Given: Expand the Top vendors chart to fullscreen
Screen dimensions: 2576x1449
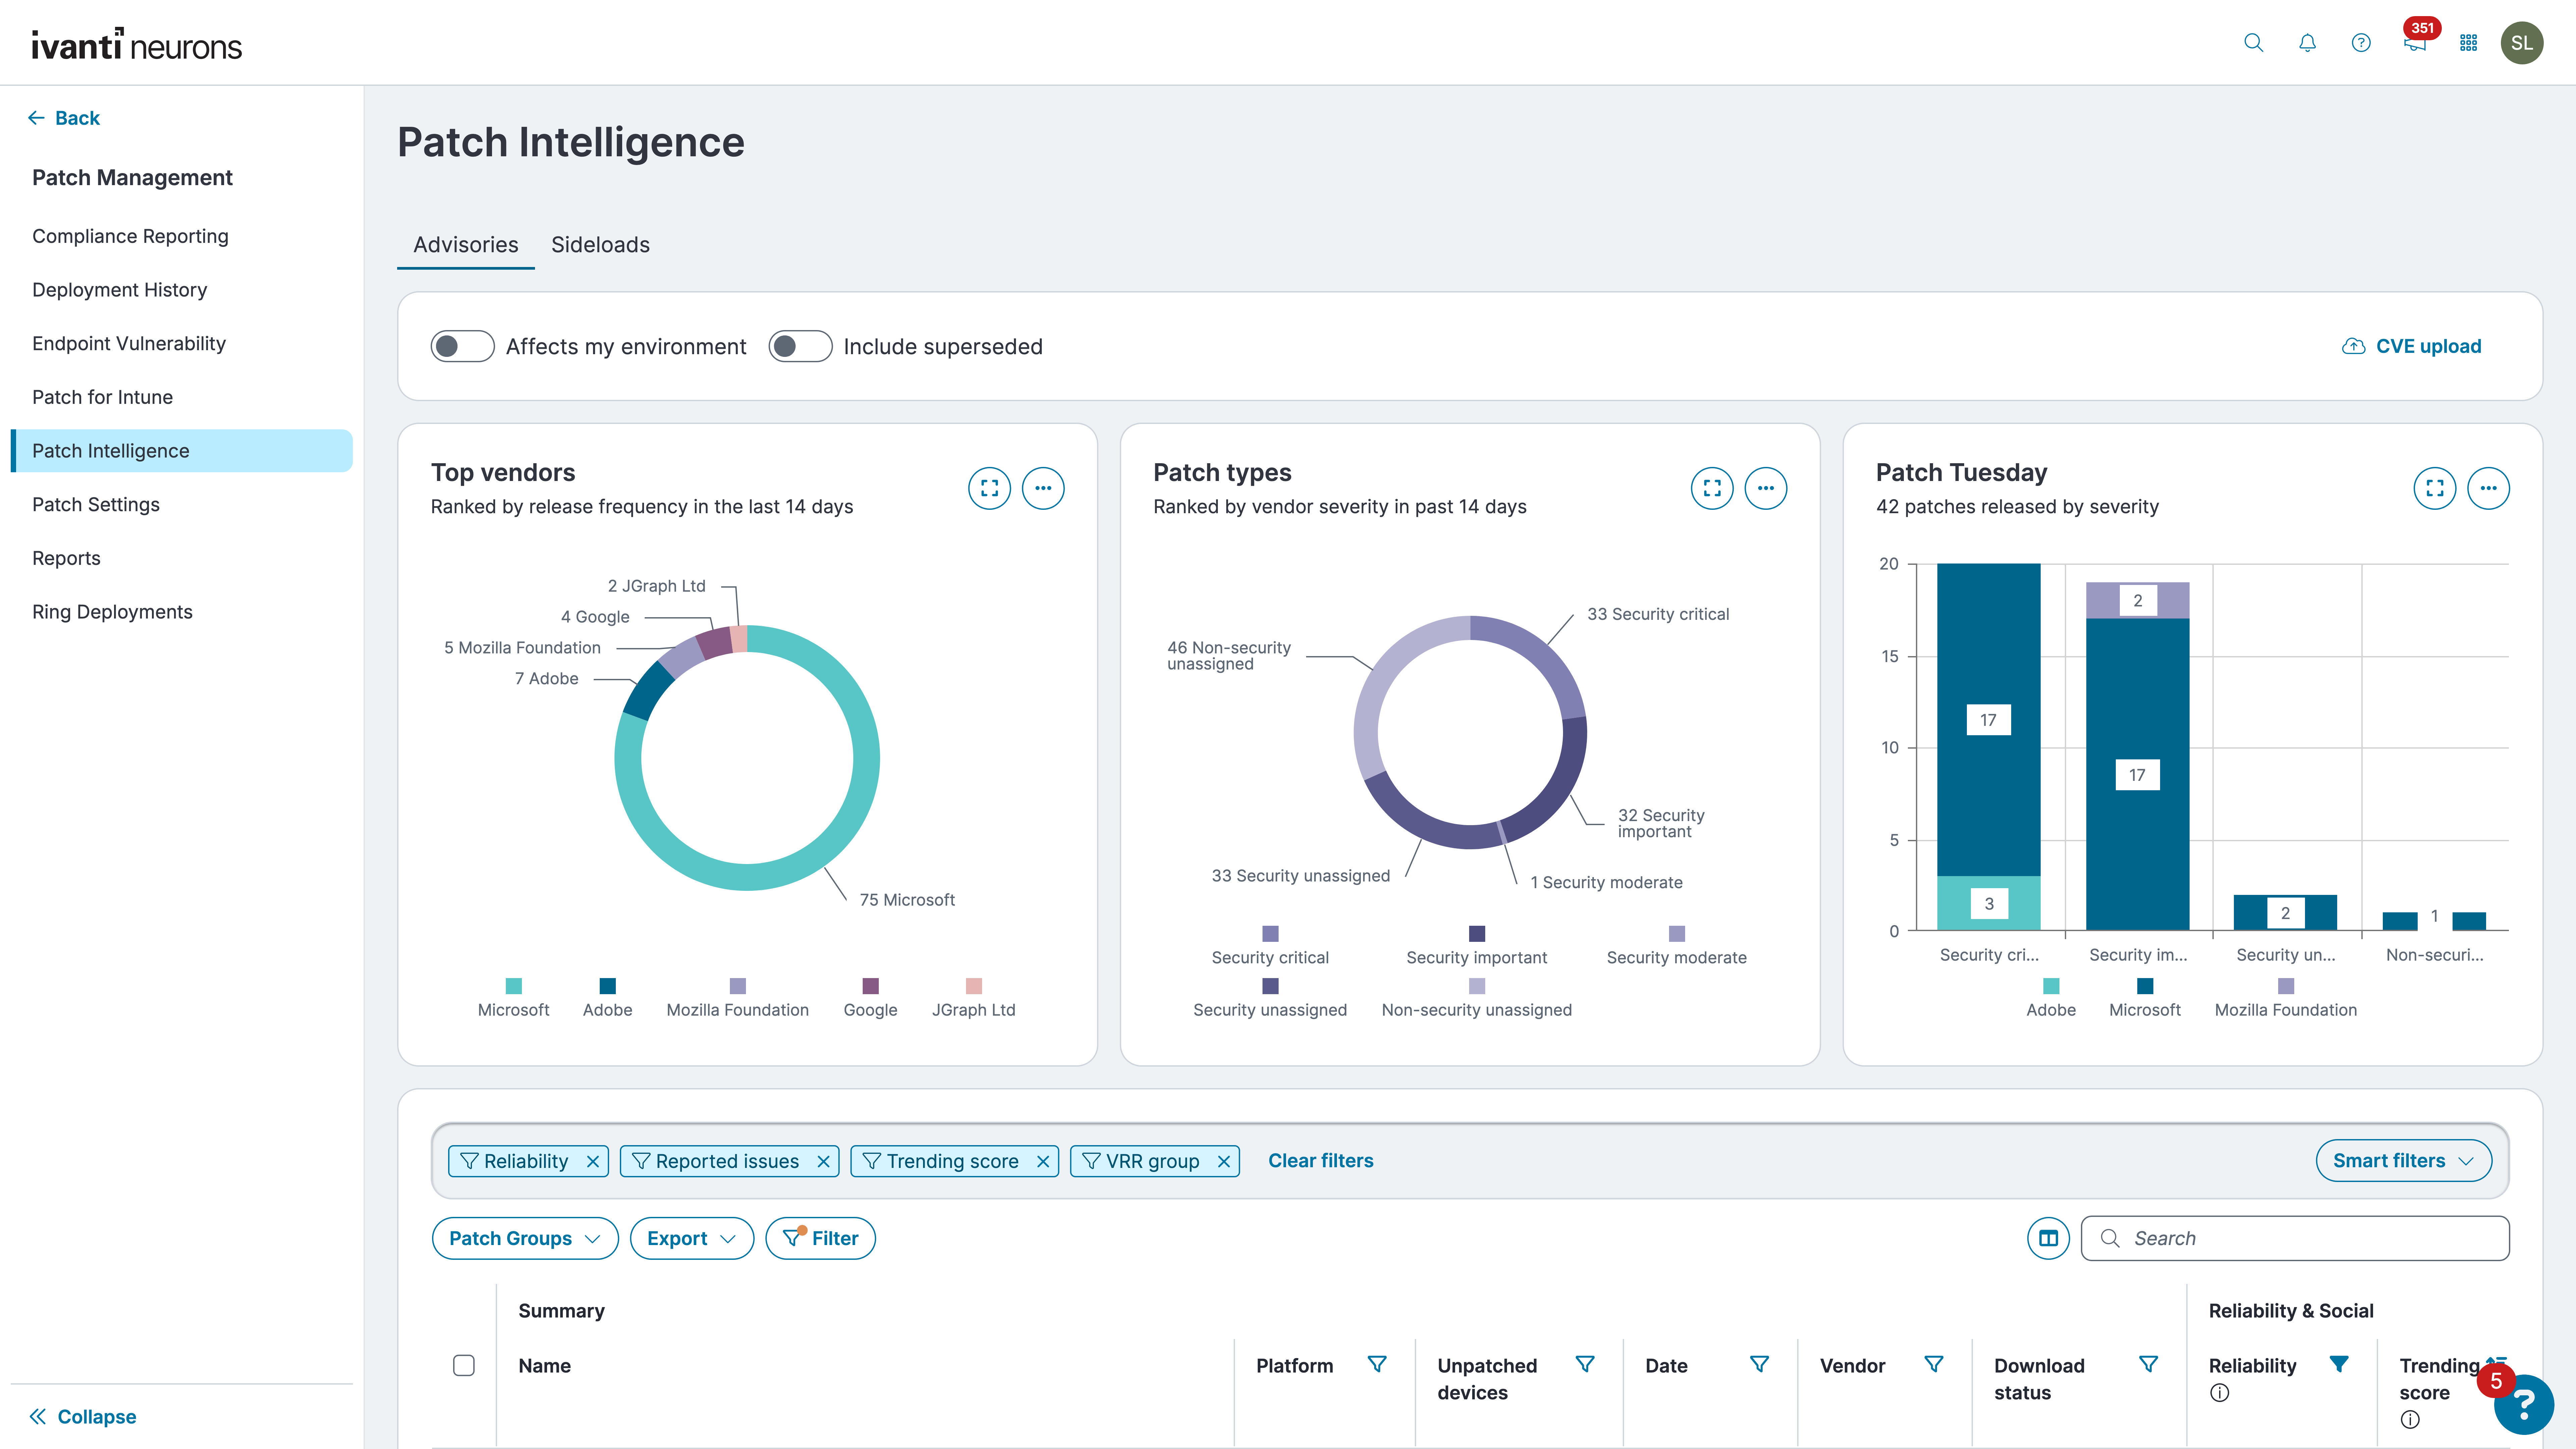Looking at the screenshot, I should [989, 488].
